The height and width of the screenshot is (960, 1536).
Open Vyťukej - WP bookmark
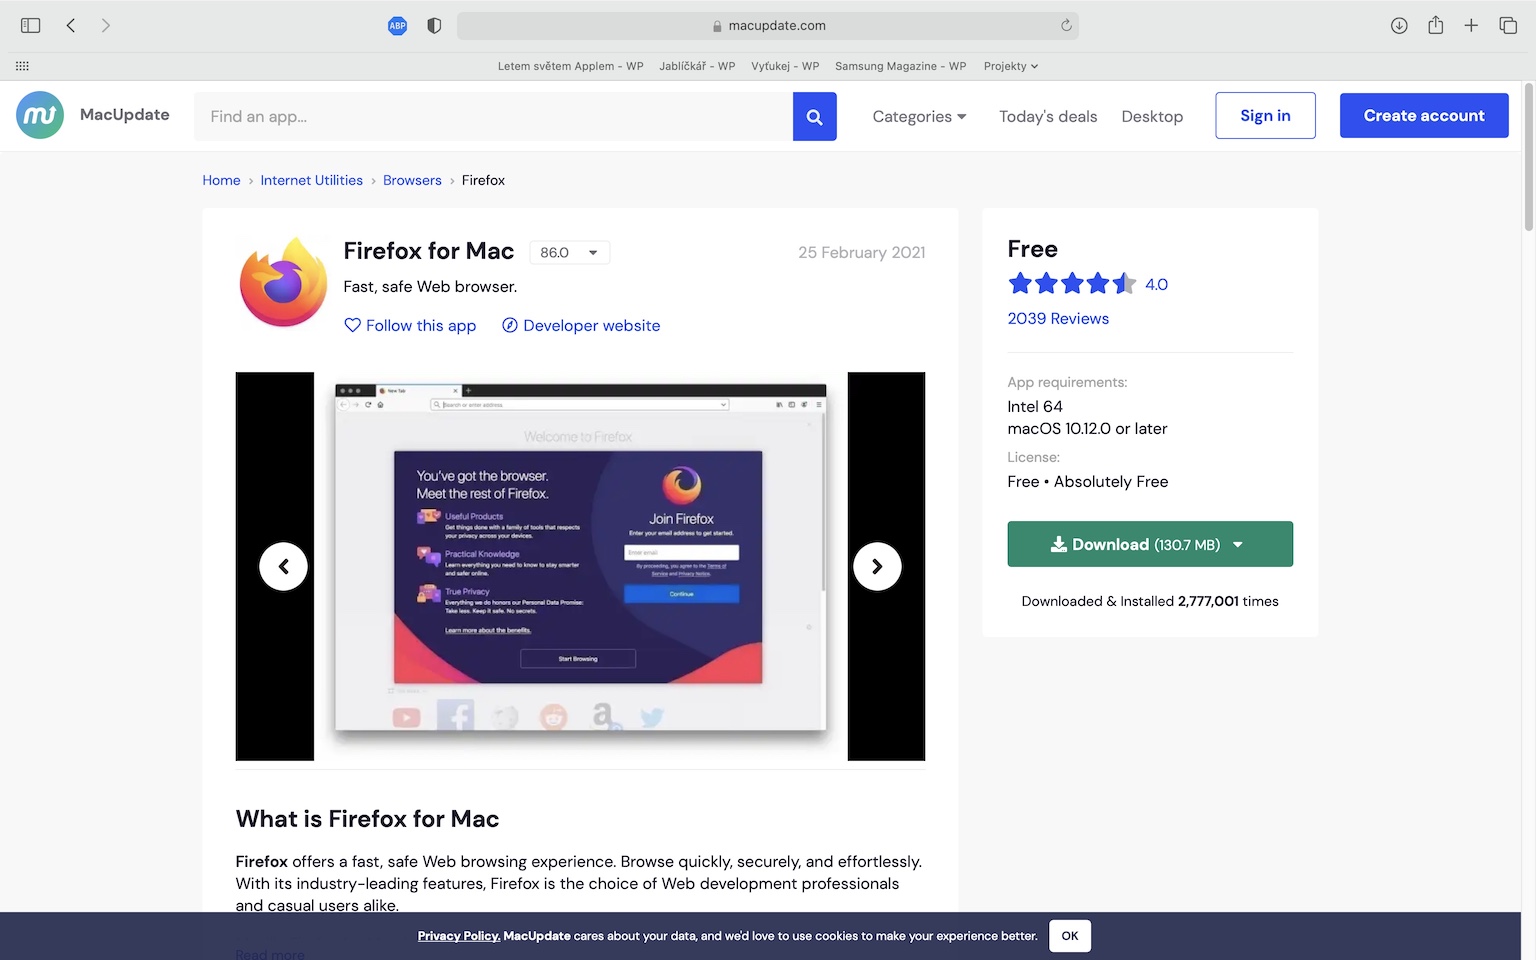785,66
